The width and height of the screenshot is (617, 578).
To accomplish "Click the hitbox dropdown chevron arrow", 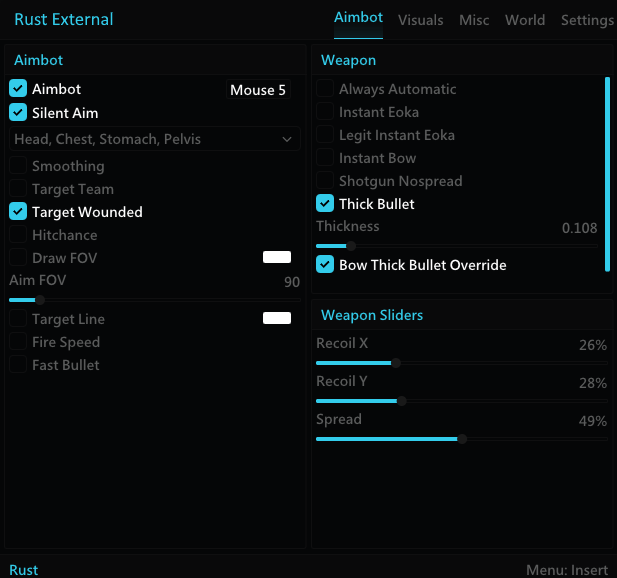I will pyautogui.click(x=287, y=139).
